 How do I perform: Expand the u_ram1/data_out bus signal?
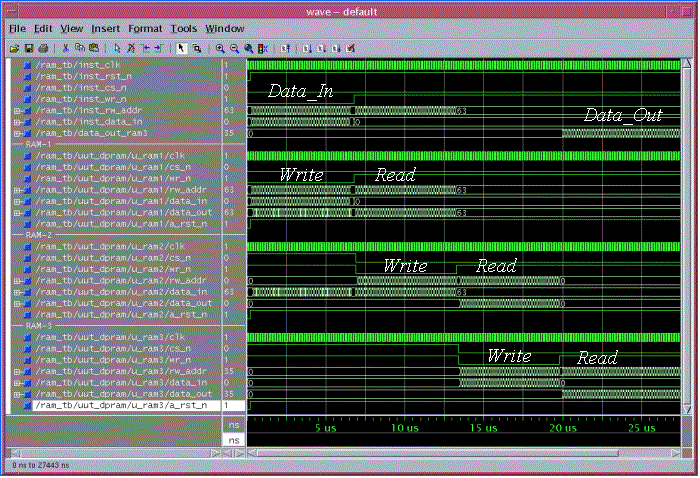tap(17, 212)
